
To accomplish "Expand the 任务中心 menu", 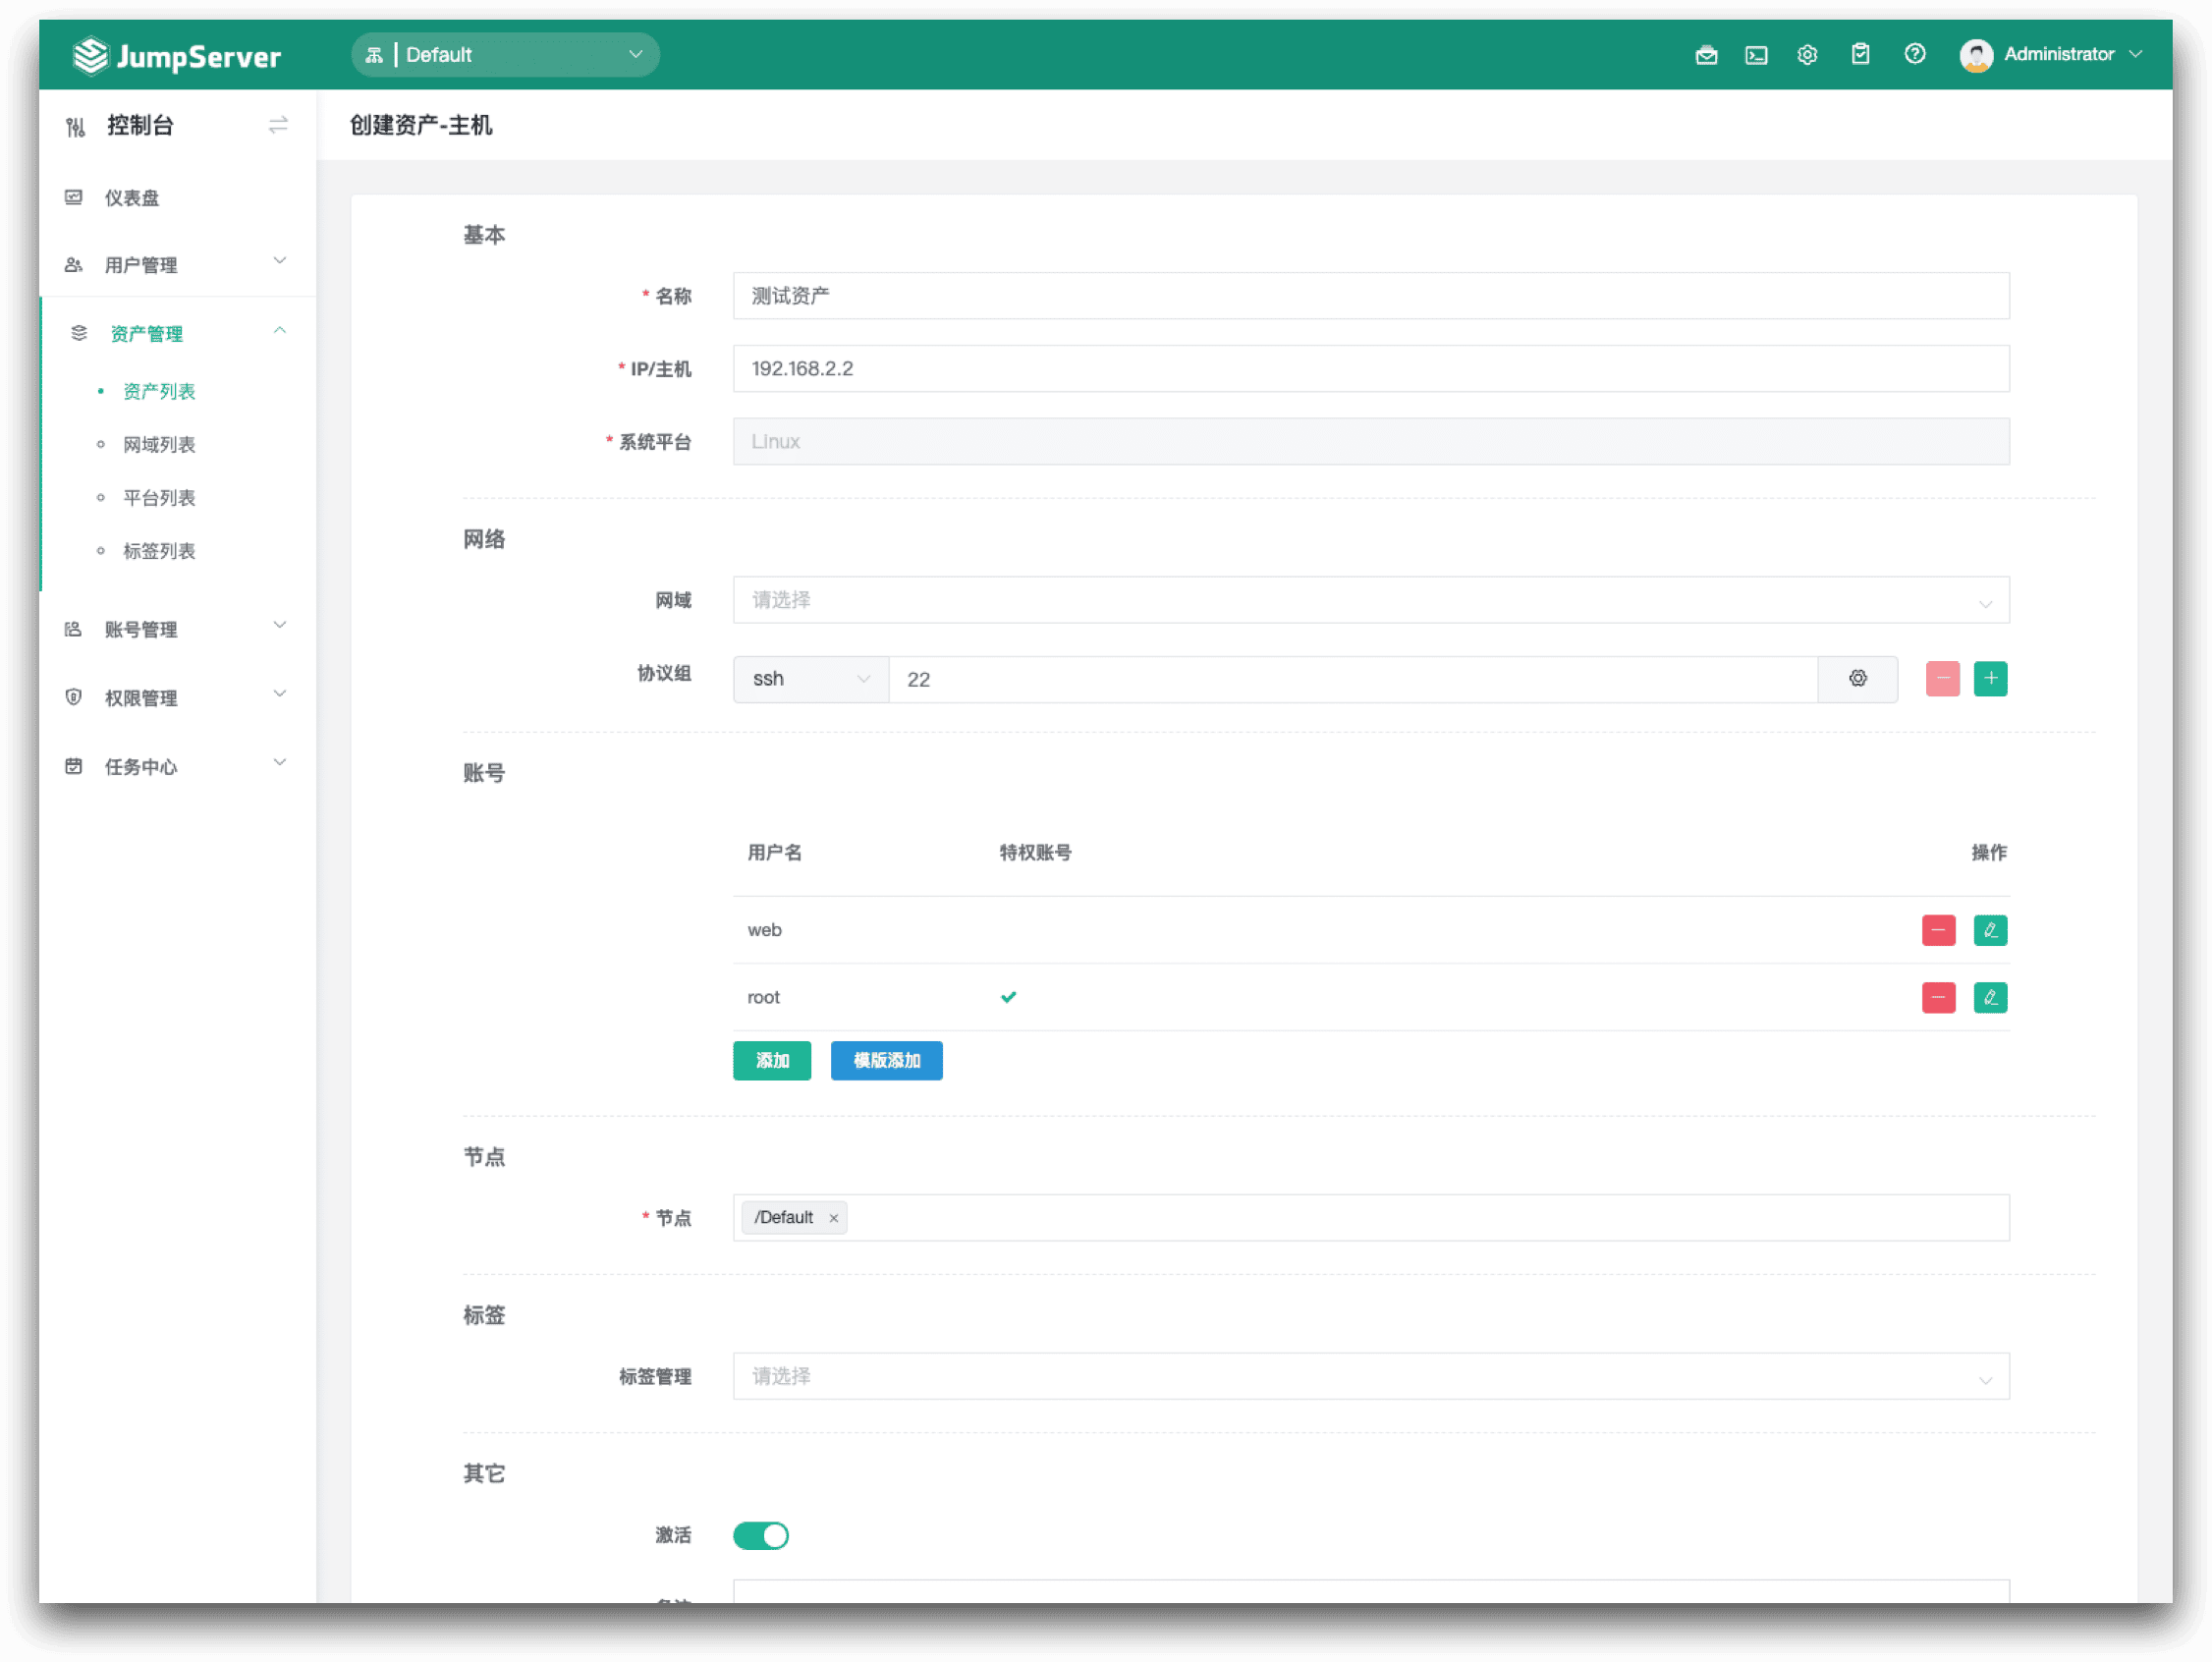I will (x=176, y=766).
